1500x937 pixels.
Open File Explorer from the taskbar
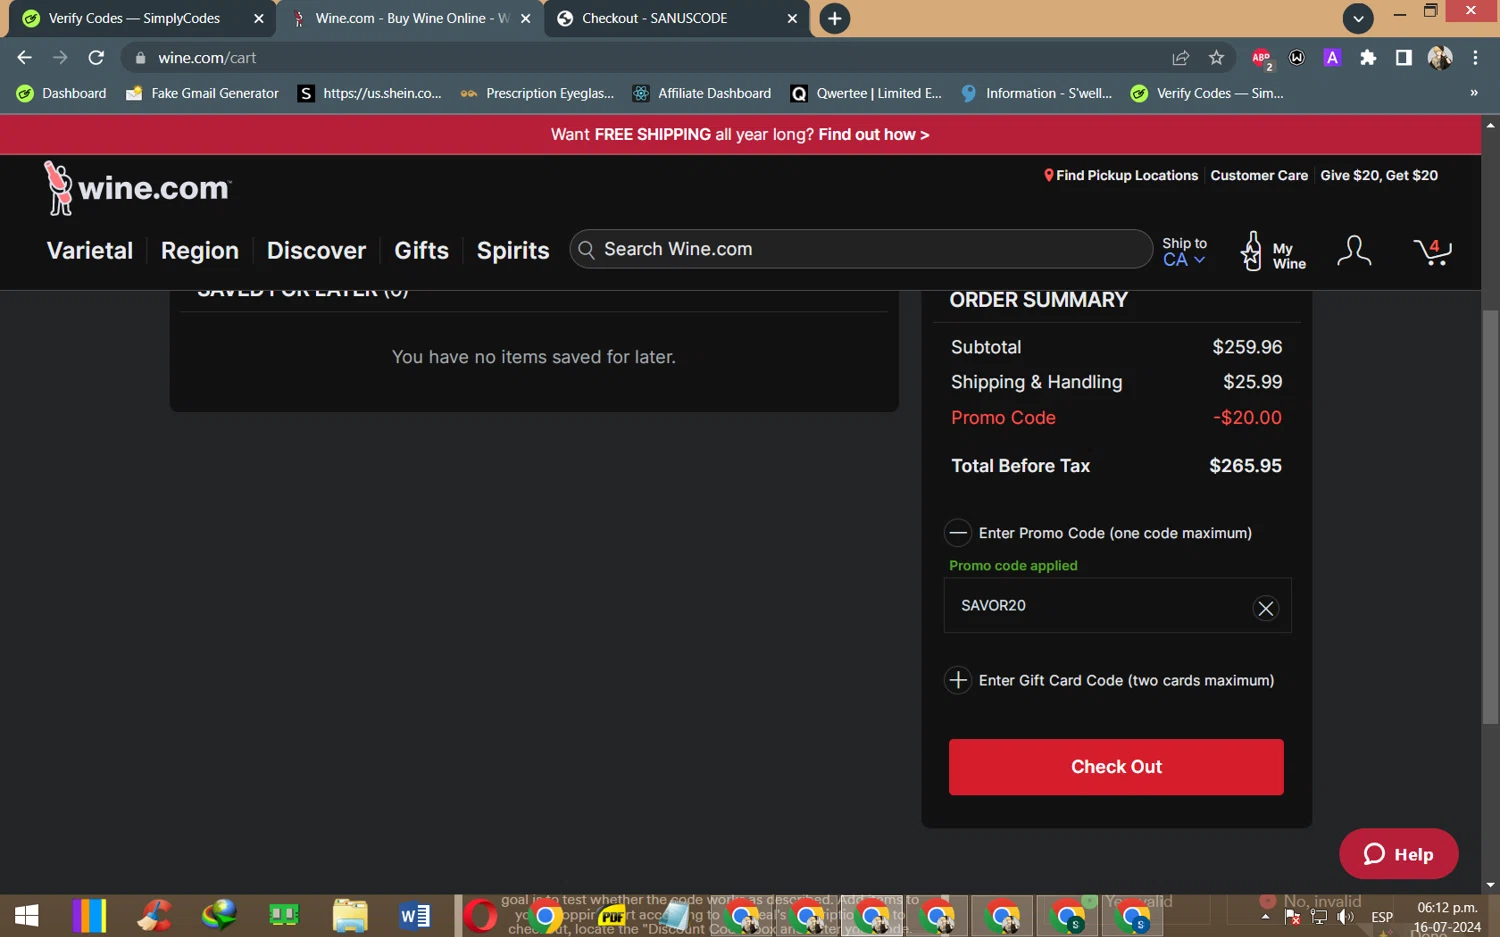(350, 916)
